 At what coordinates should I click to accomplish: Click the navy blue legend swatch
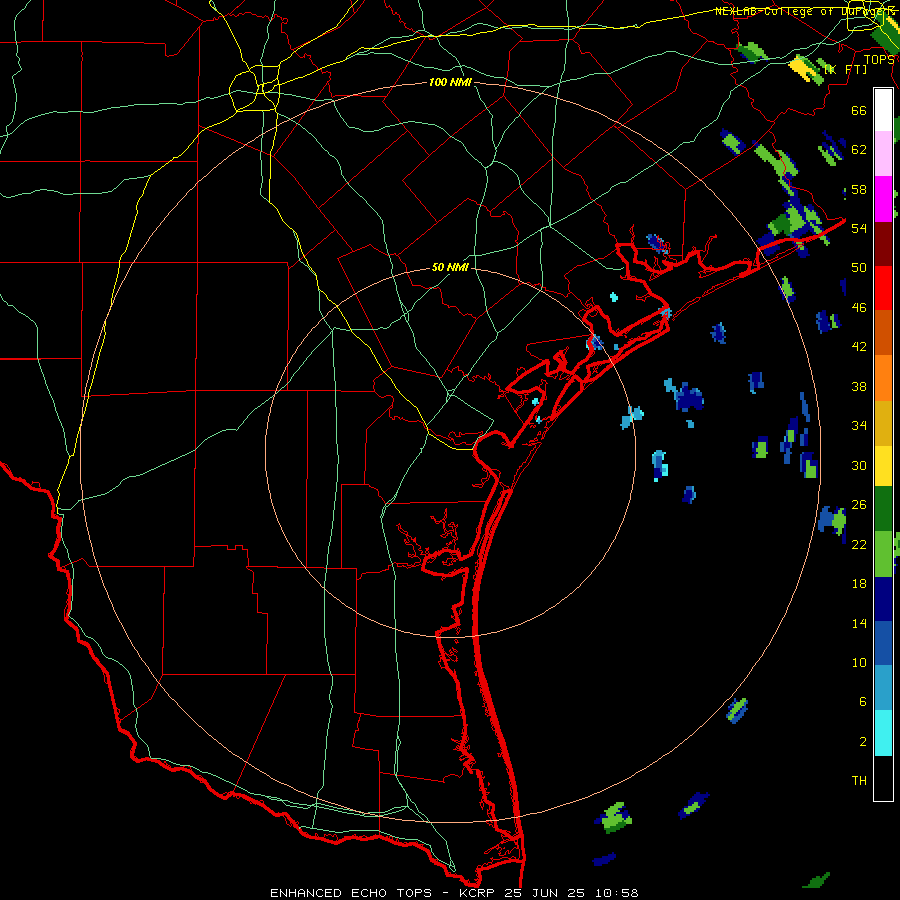883,599
